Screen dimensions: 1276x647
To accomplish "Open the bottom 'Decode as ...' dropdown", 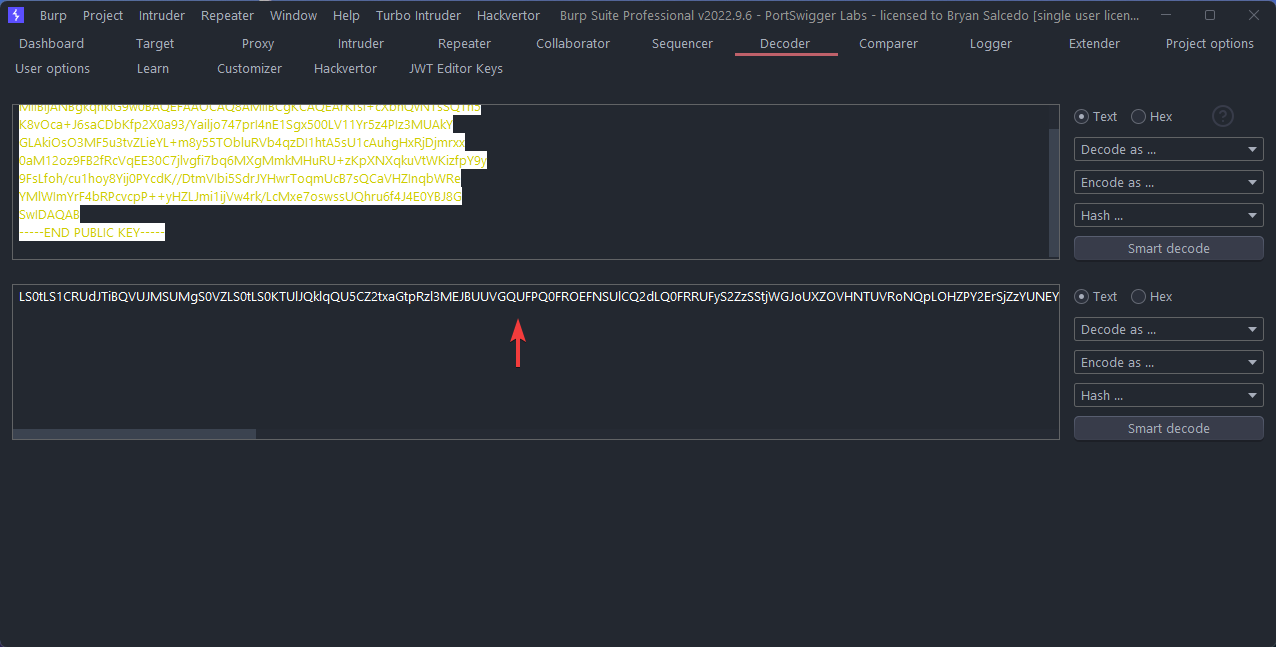I will pos(1168,330).
